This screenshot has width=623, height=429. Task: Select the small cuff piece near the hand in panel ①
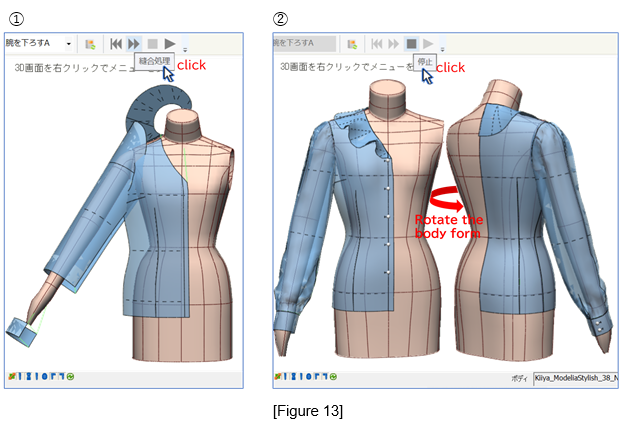click(21, 332)
